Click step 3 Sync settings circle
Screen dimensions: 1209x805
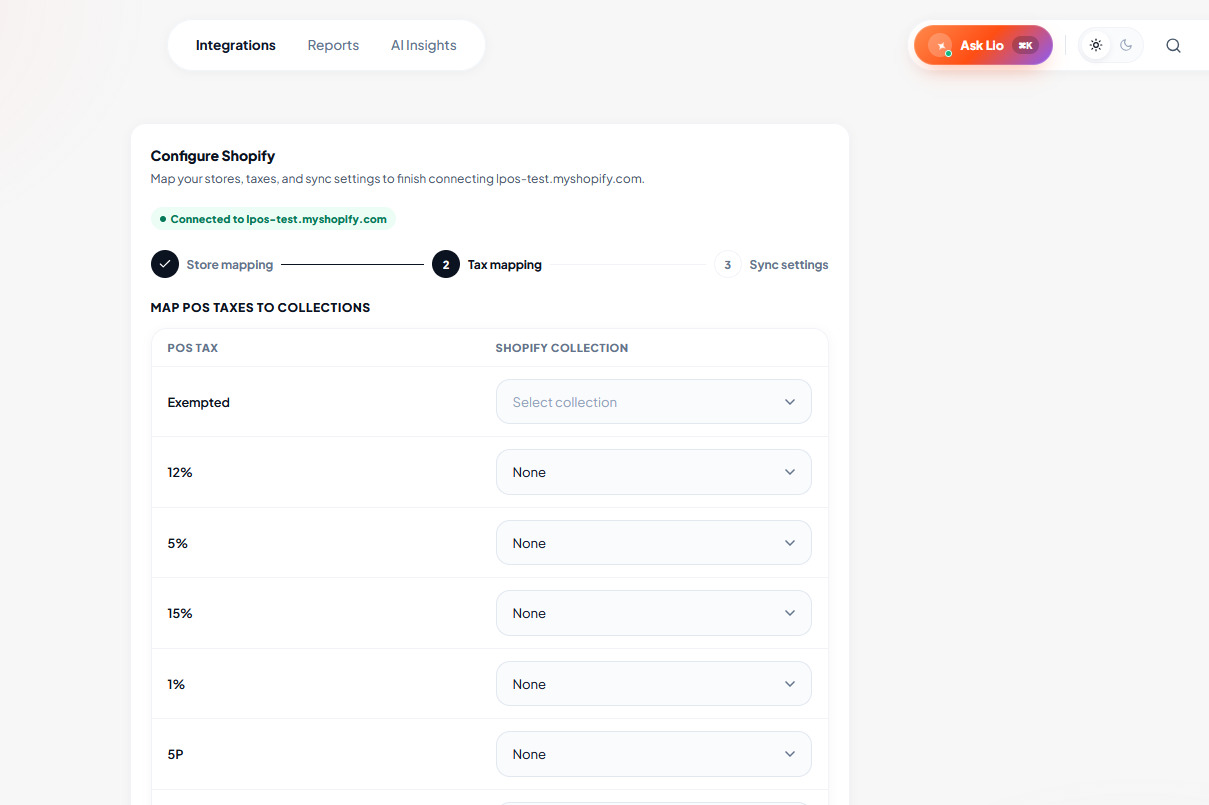point(727,265)
